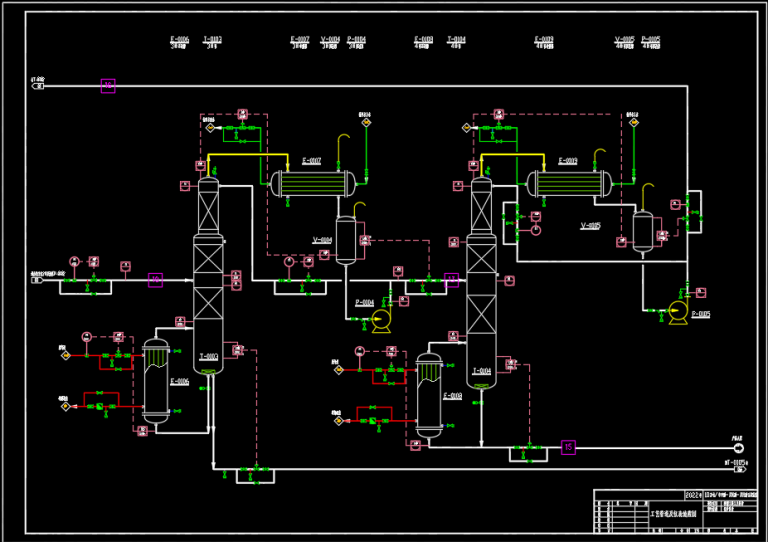Image resolution: width=768 pixels, height=542 pixels.
Task: Select magenta tag box left of T-0104 column
Action: coord(452,280)
